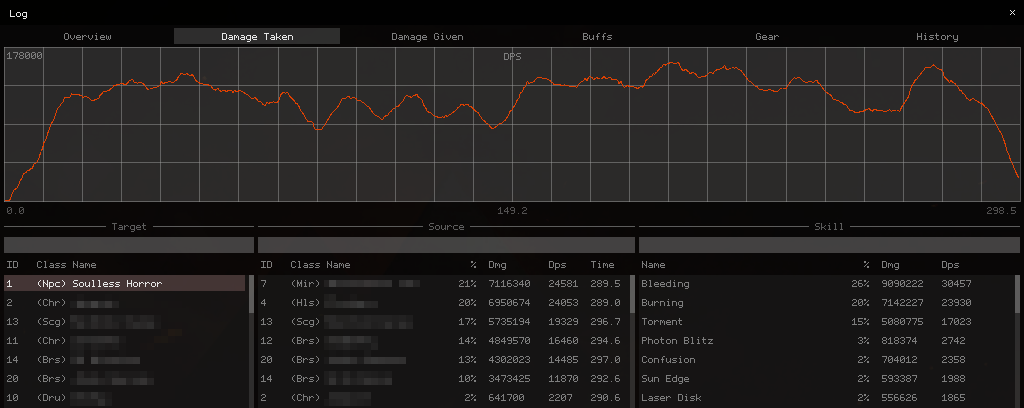
Task: Click the Target filter input field
Action: 129,245
